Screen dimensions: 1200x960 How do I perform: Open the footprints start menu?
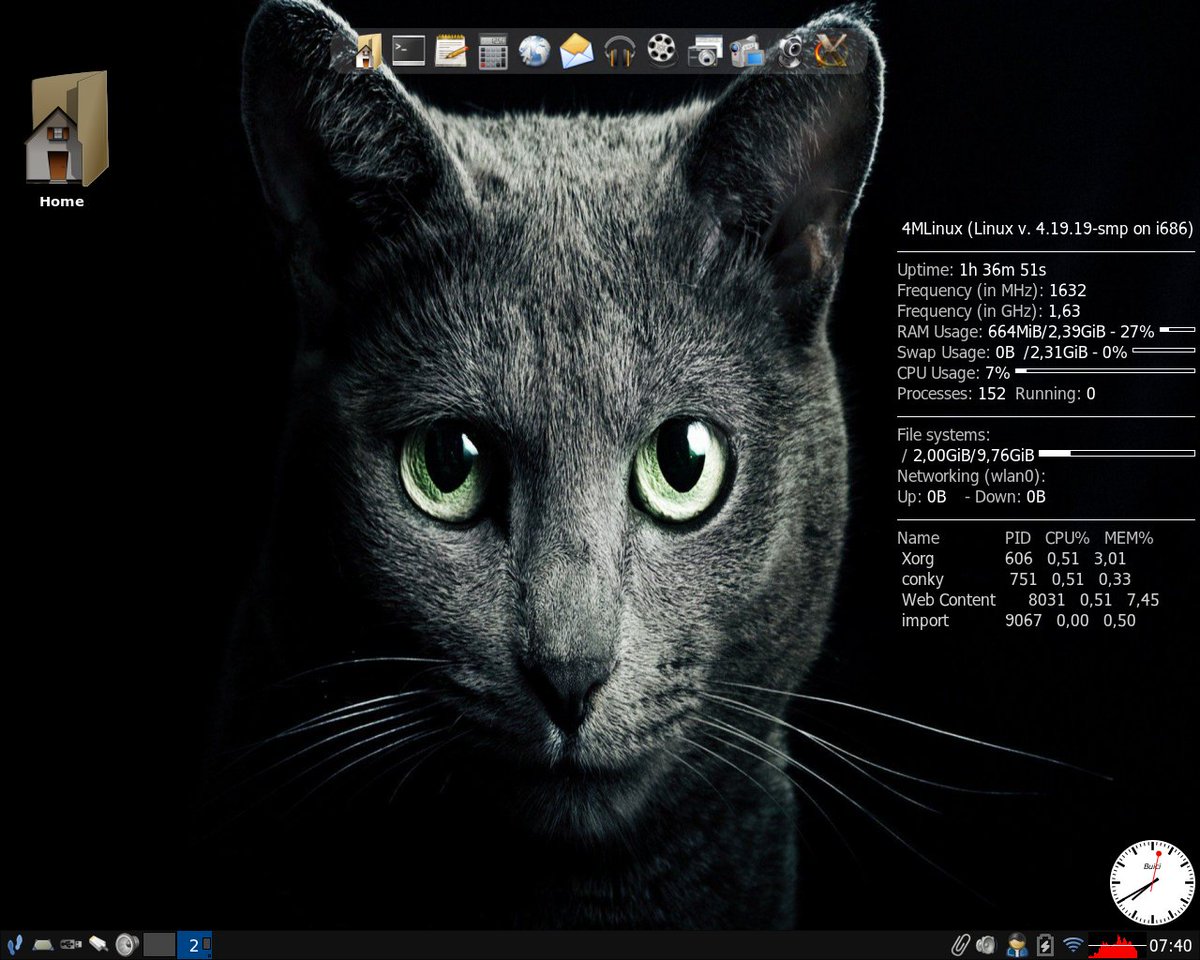[x=14, y=944]
